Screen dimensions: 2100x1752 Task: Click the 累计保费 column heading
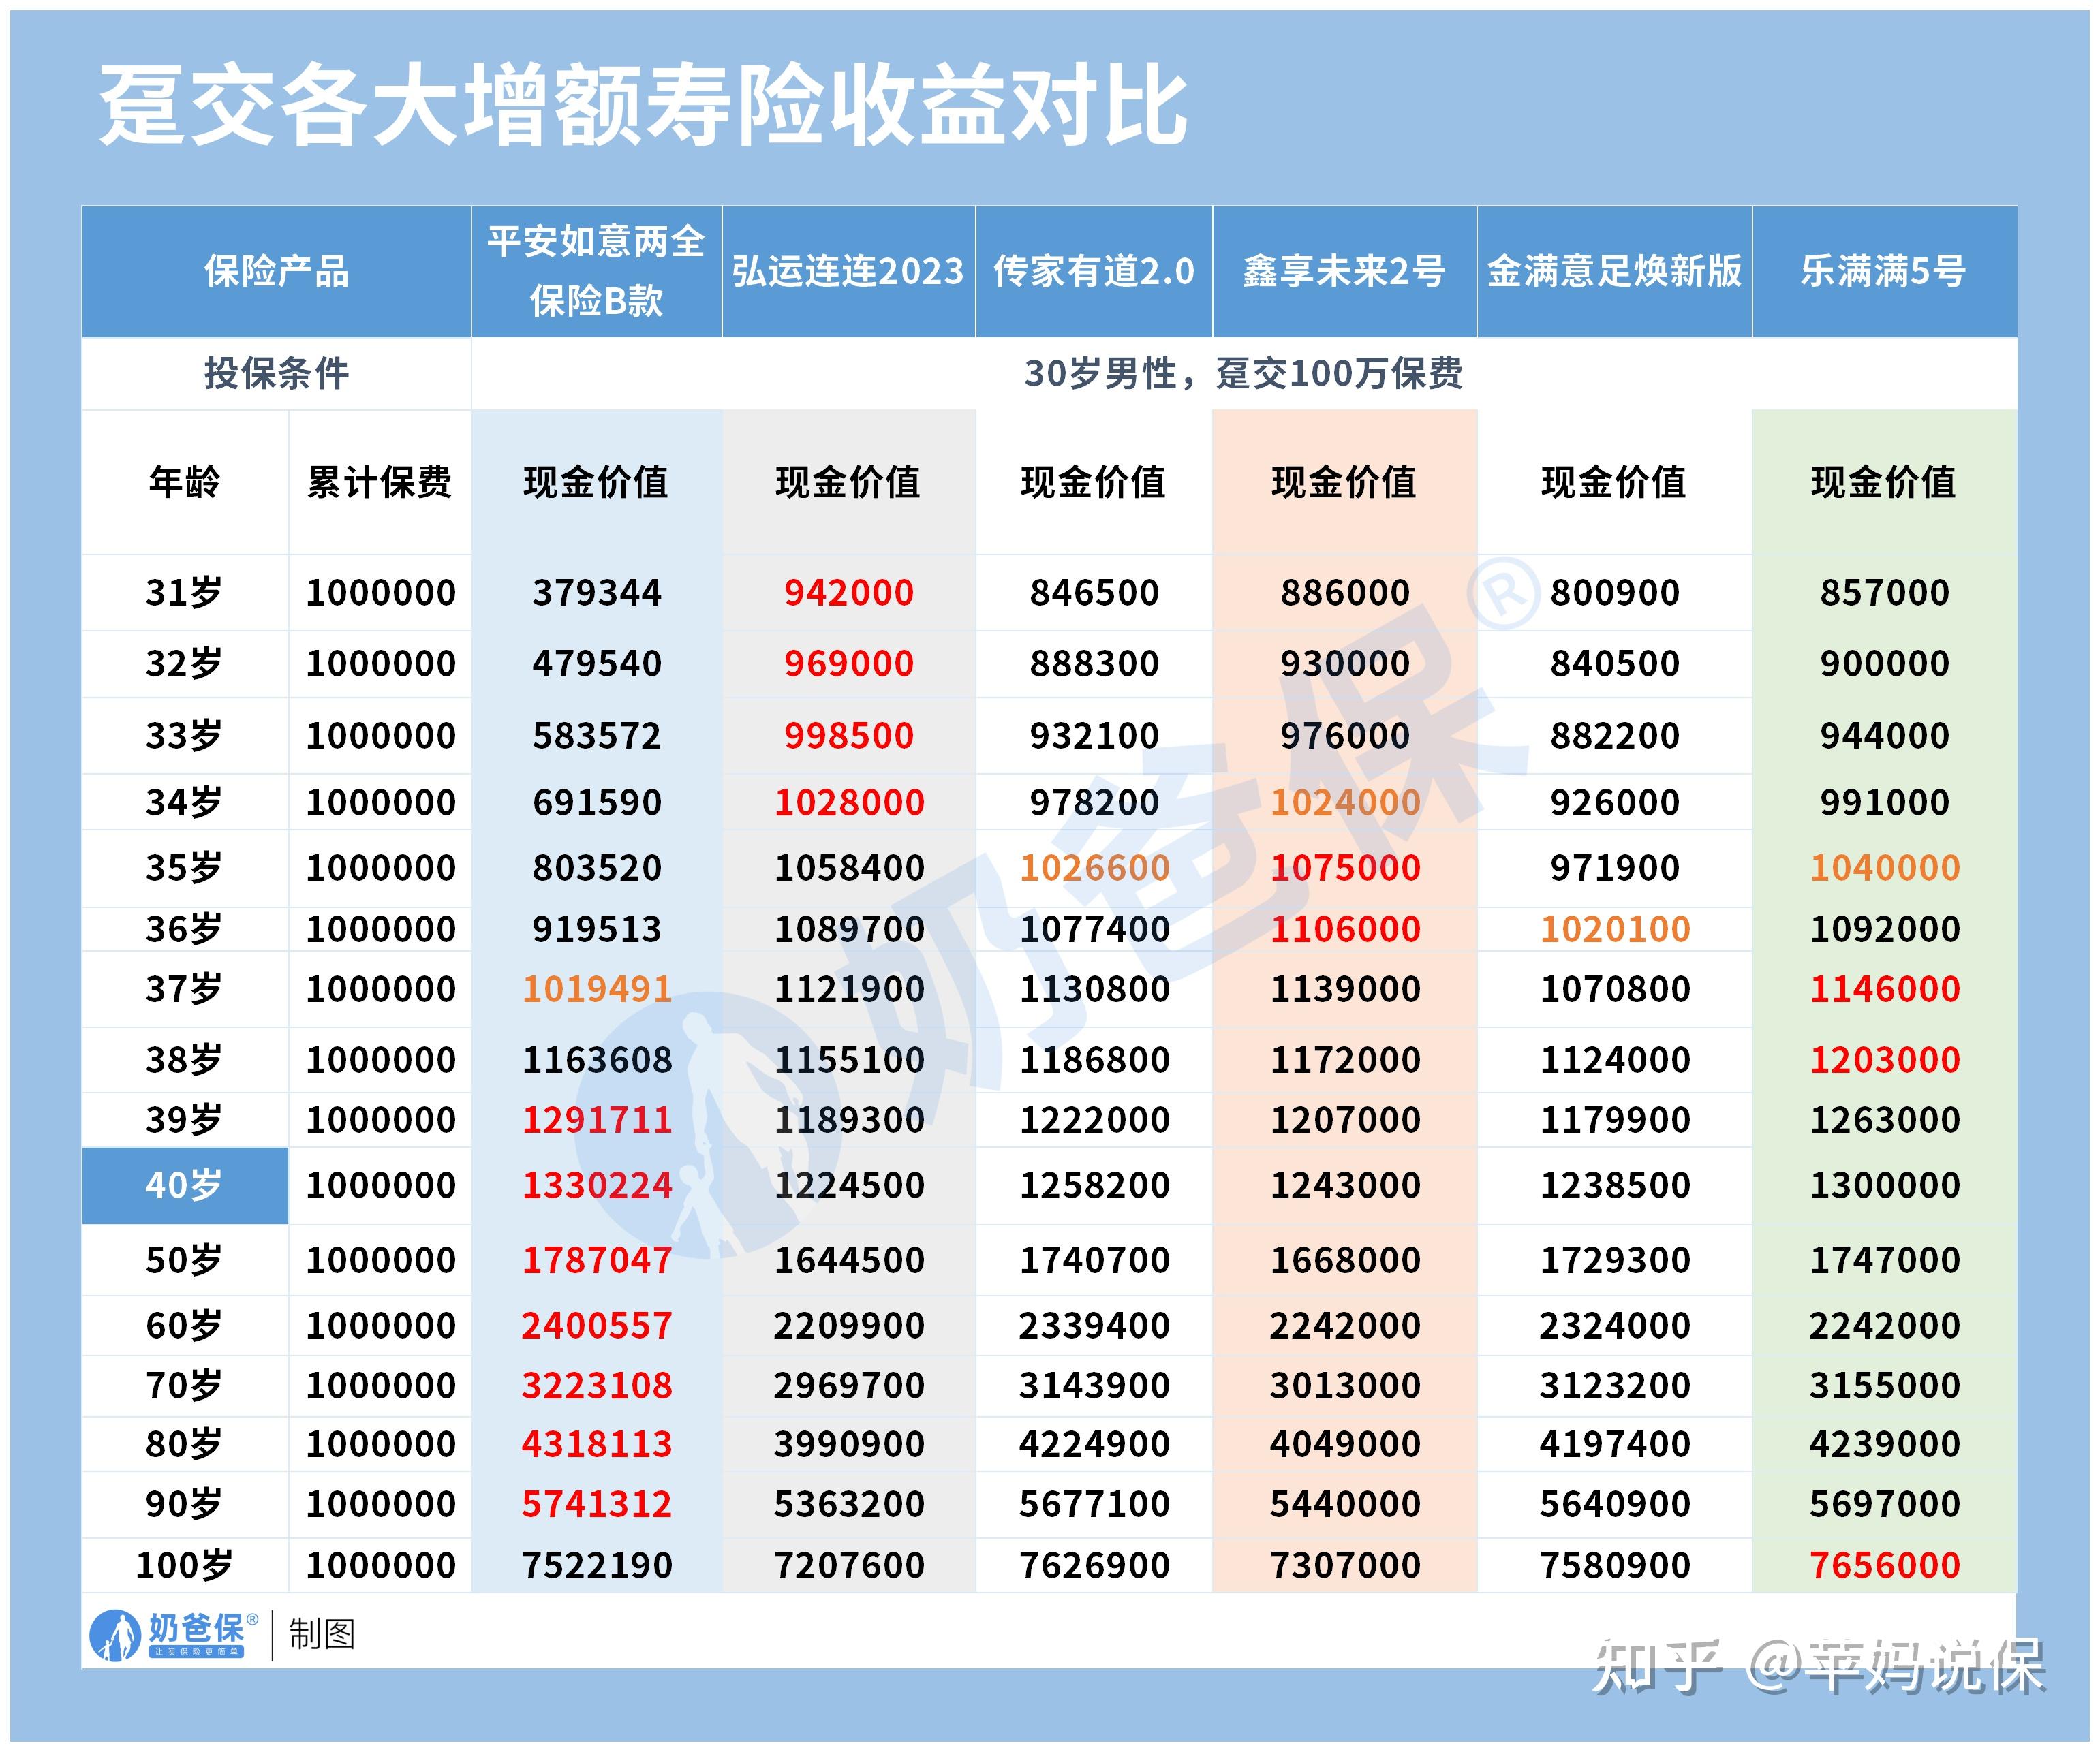pos(380,482)
